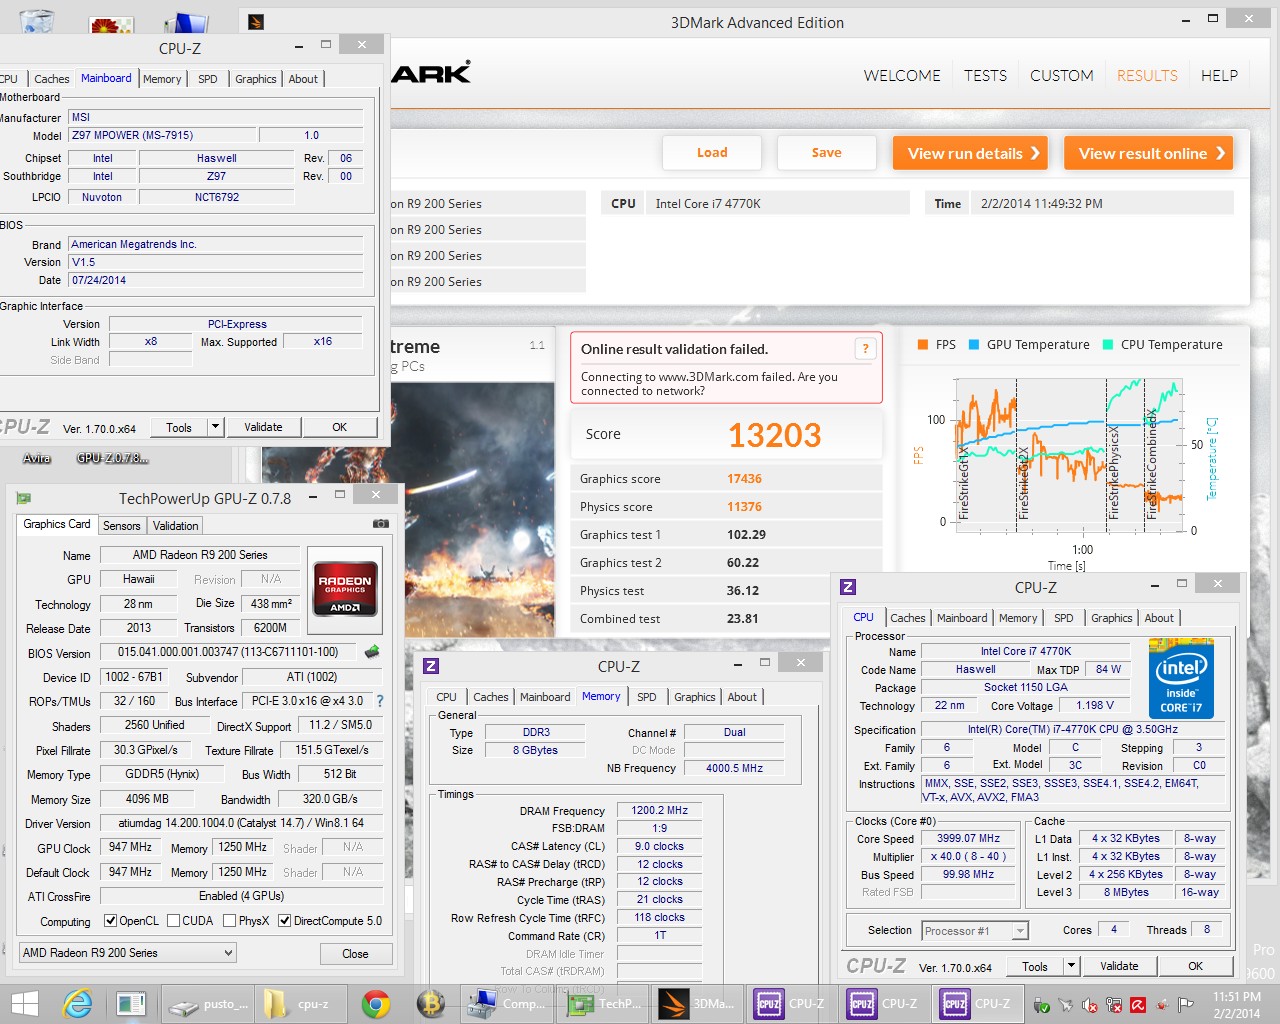This screenshot has height=1024, width=1280.
Task: Click the Avira desktop icon
Action: (x=37, y=458)
